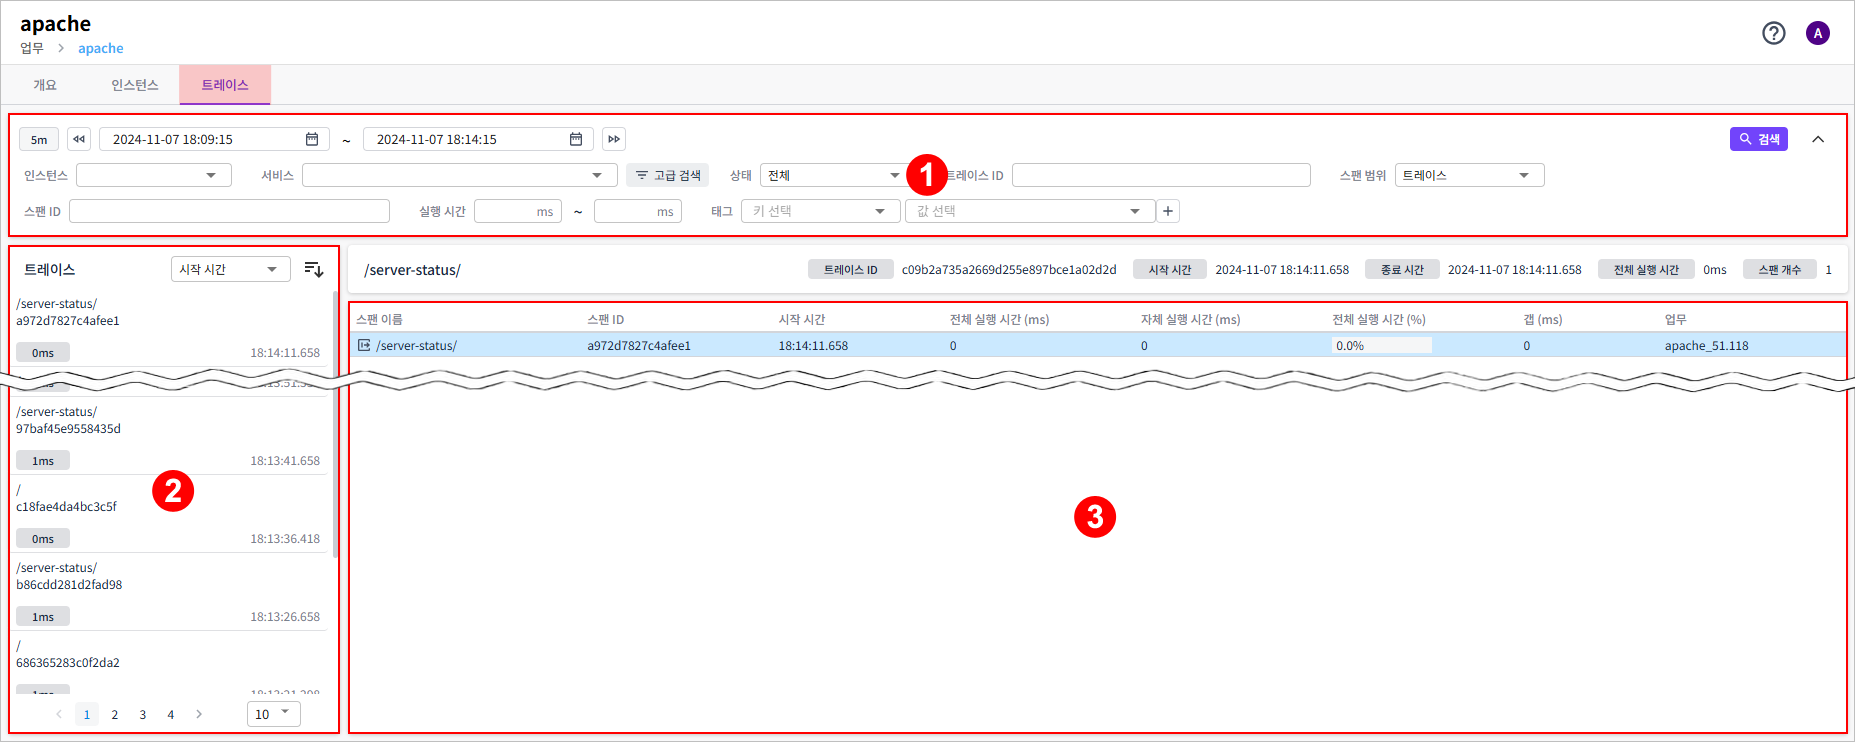Open the end date calendar picker icon
This screenshot has height=742, width=1855.
click(x=576, y=139)
